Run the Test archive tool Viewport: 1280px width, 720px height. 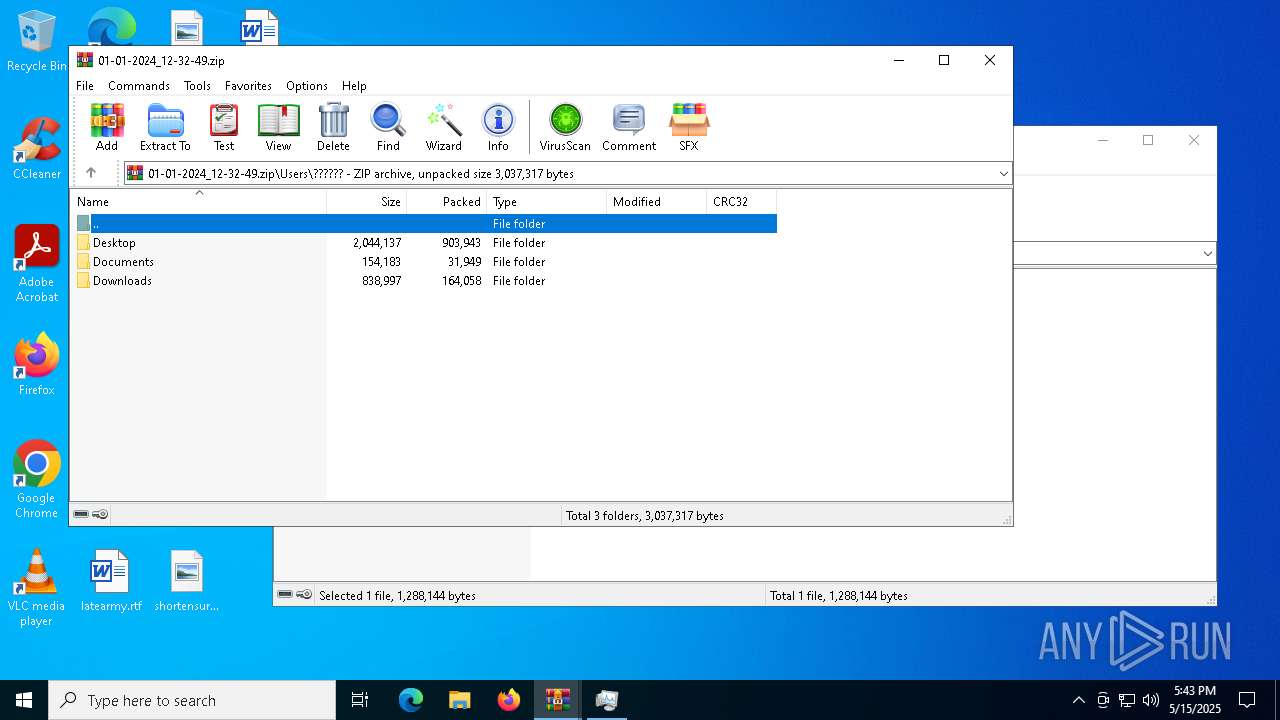coord(224,127)
